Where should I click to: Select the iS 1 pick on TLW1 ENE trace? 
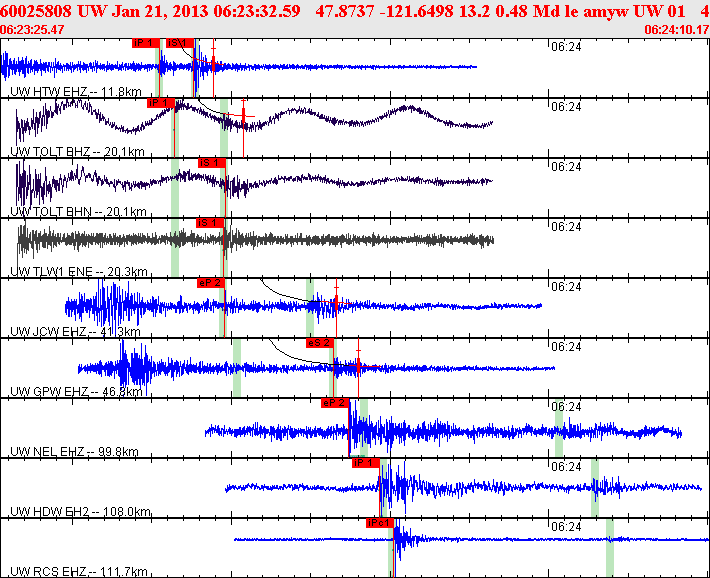tap(210, 223)
